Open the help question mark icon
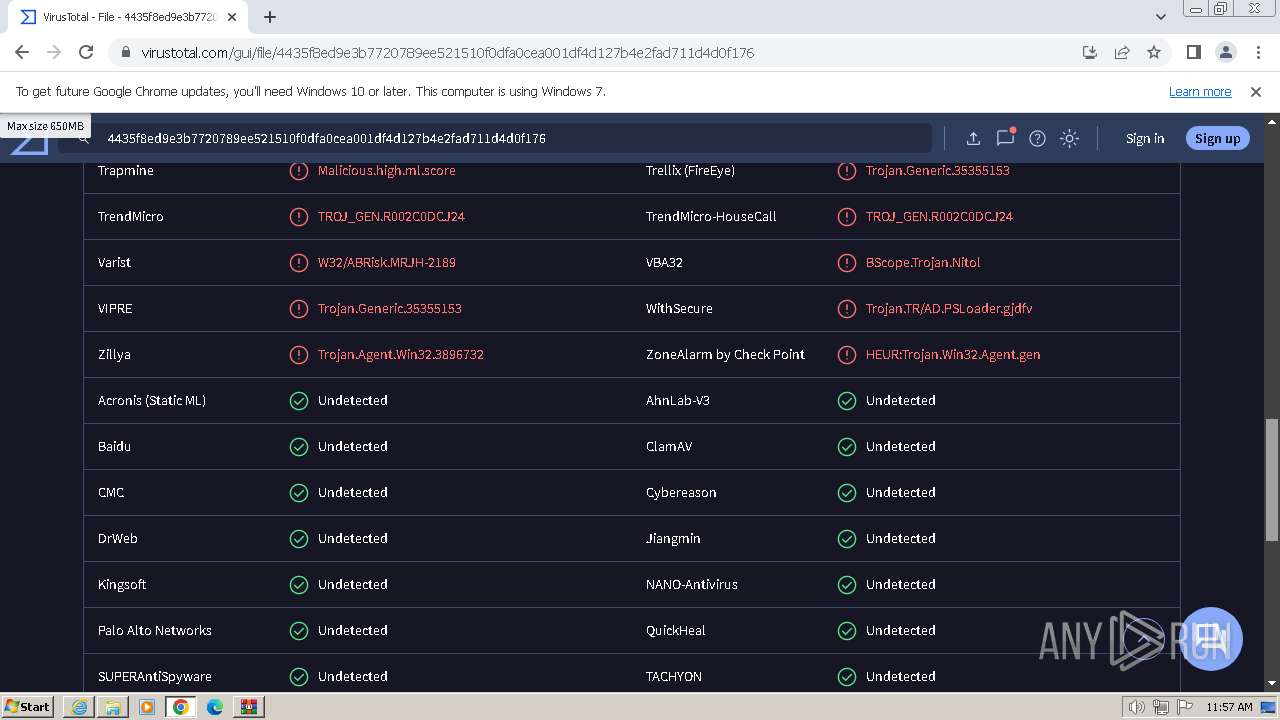The image size is (1280, 720). coord(1037,139)
